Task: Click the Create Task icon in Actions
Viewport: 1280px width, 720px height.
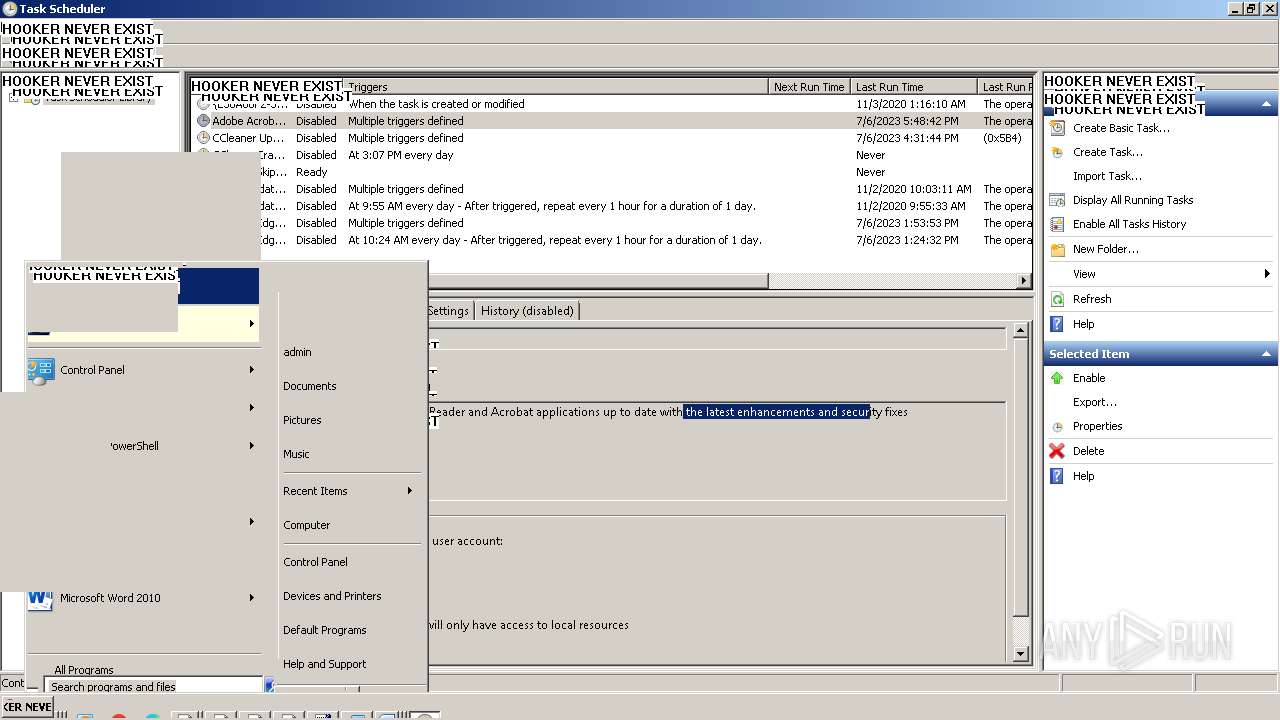Action: click(1057, 152)
